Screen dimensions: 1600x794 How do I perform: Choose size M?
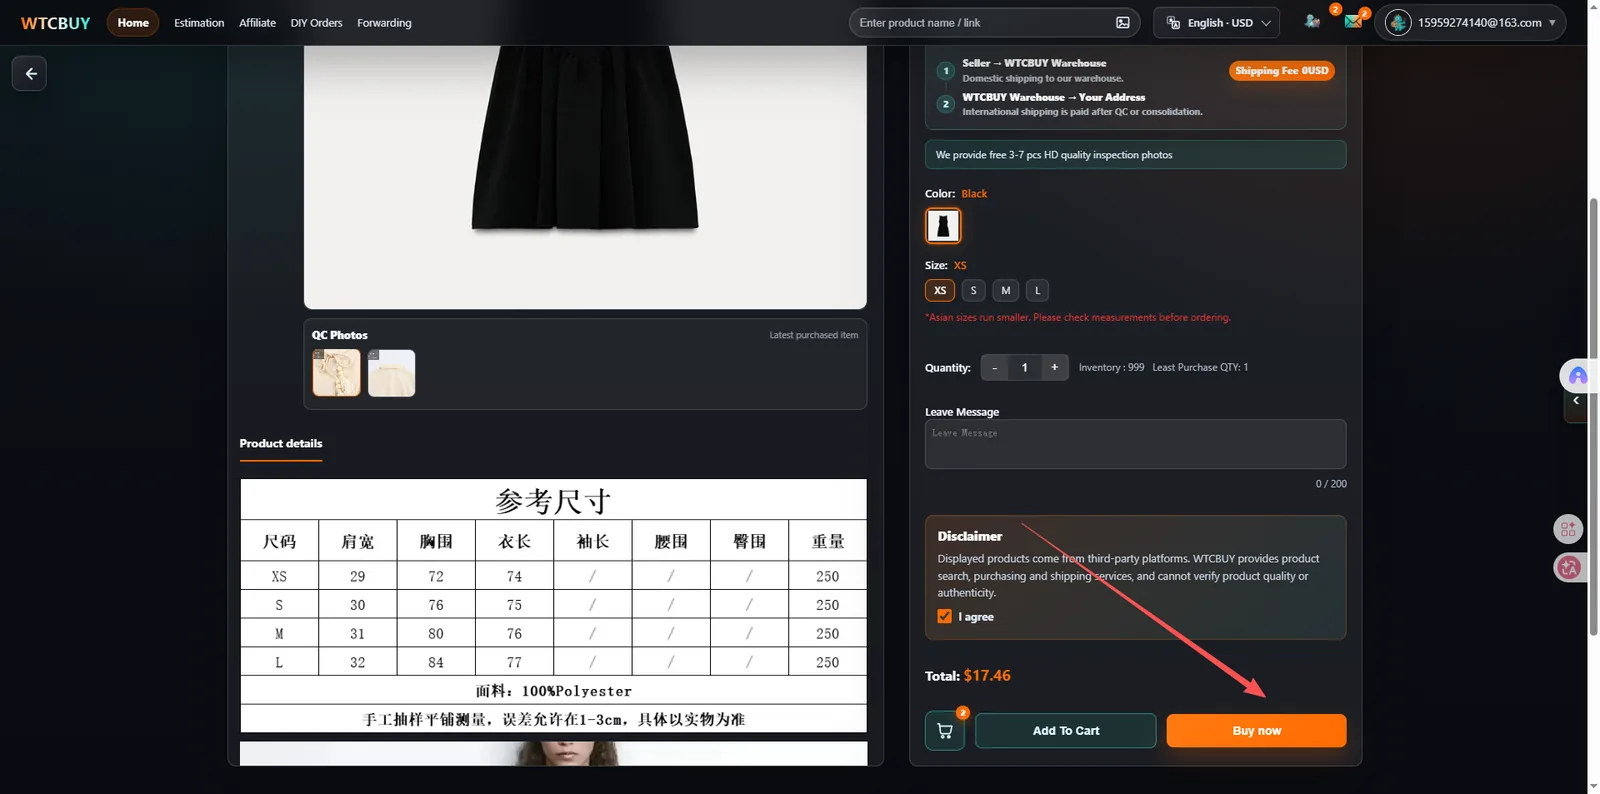click(1006, 291)
